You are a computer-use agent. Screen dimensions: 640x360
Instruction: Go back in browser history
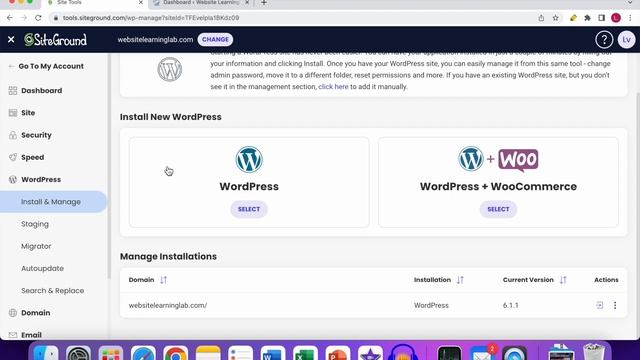[10, 18]
